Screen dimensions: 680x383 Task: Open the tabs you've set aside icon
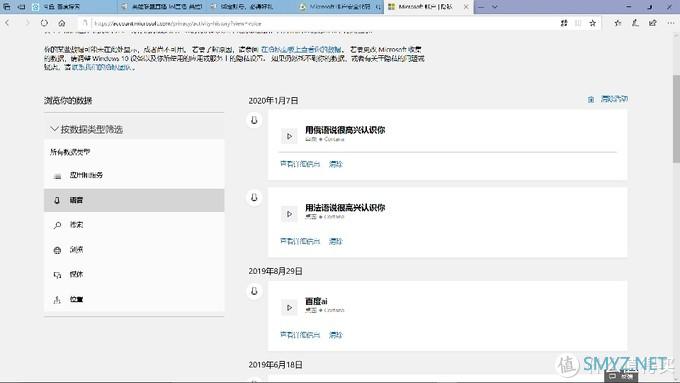7,7
